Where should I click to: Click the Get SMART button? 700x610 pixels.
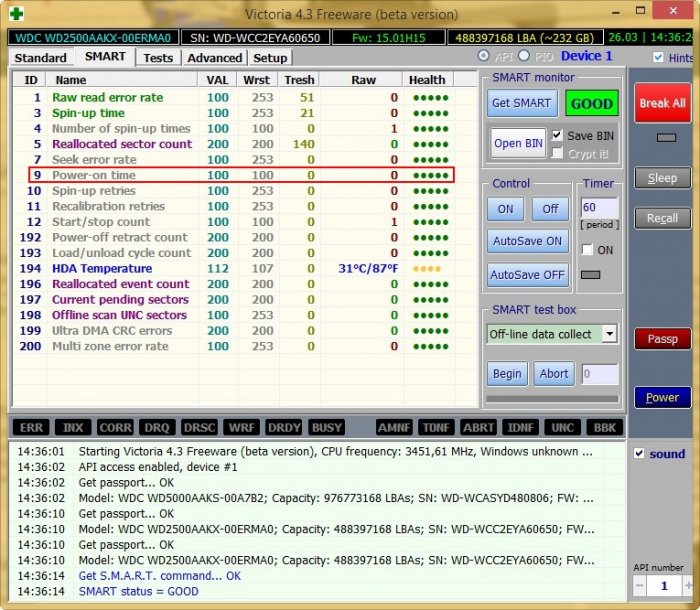point(521,103)
